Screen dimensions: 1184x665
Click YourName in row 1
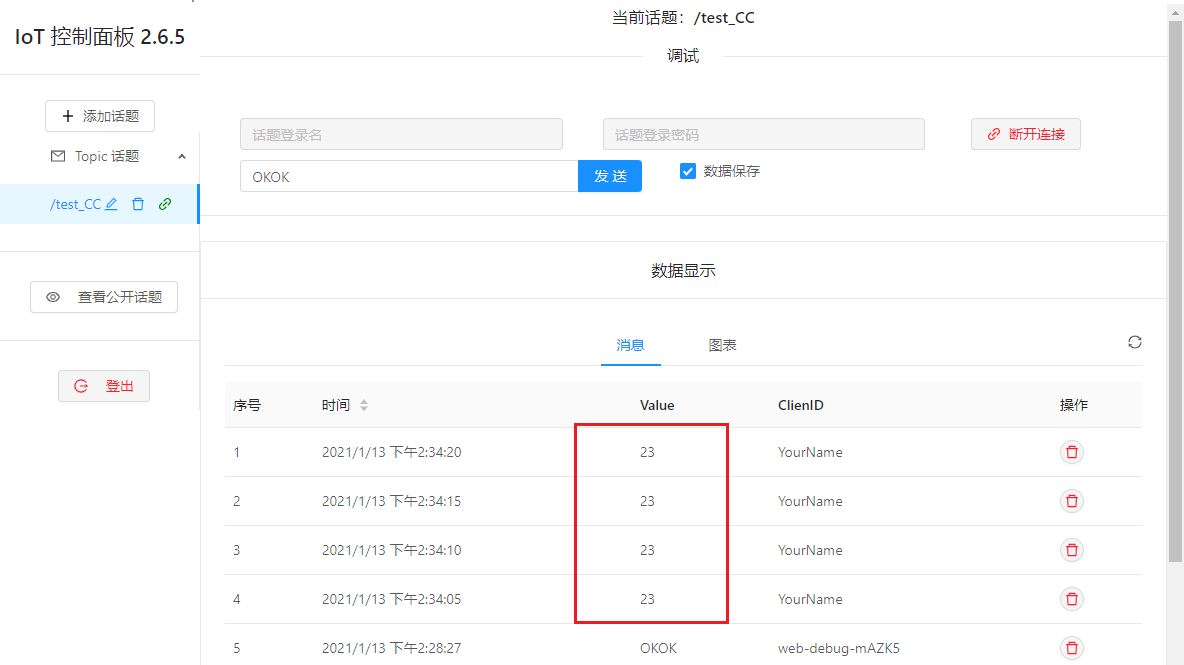pos(809,452)
